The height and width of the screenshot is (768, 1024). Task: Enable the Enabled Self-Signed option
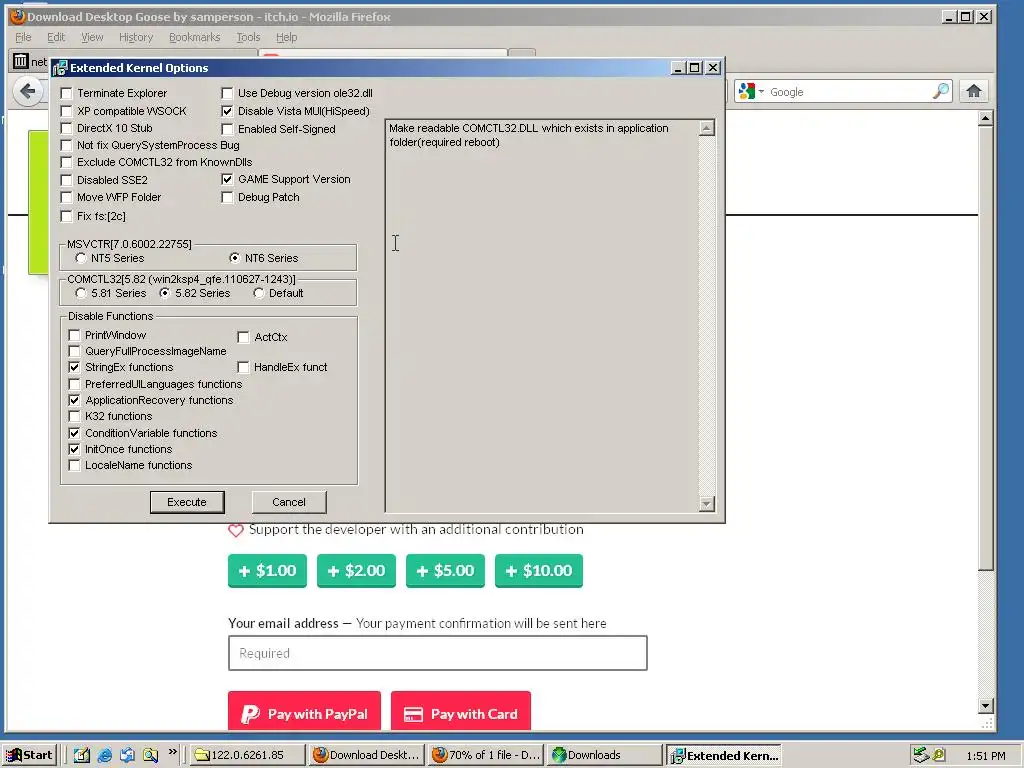point(227,129)
